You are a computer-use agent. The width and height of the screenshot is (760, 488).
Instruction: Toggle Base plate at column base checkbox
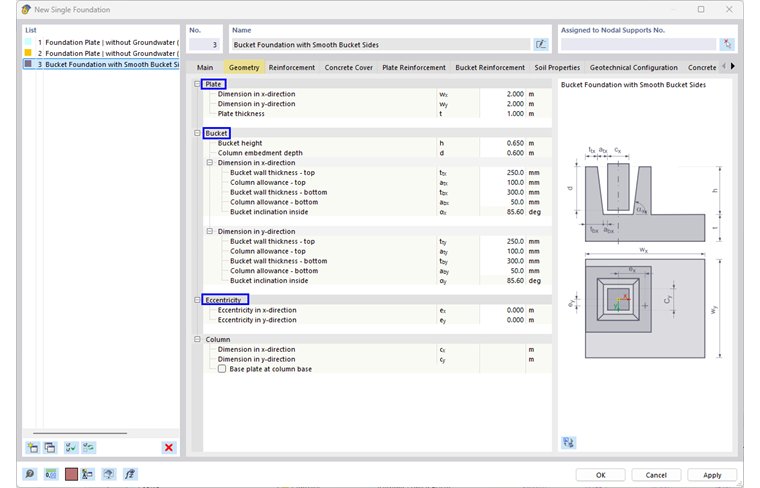coord(222,369)
